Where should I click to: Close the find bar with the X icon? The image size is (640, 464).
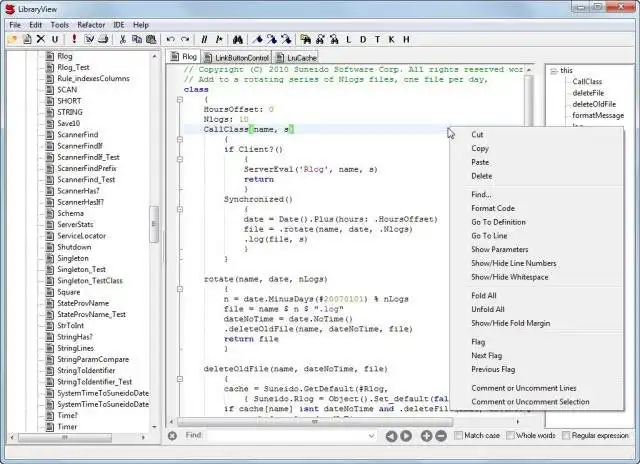click(172, 436)
